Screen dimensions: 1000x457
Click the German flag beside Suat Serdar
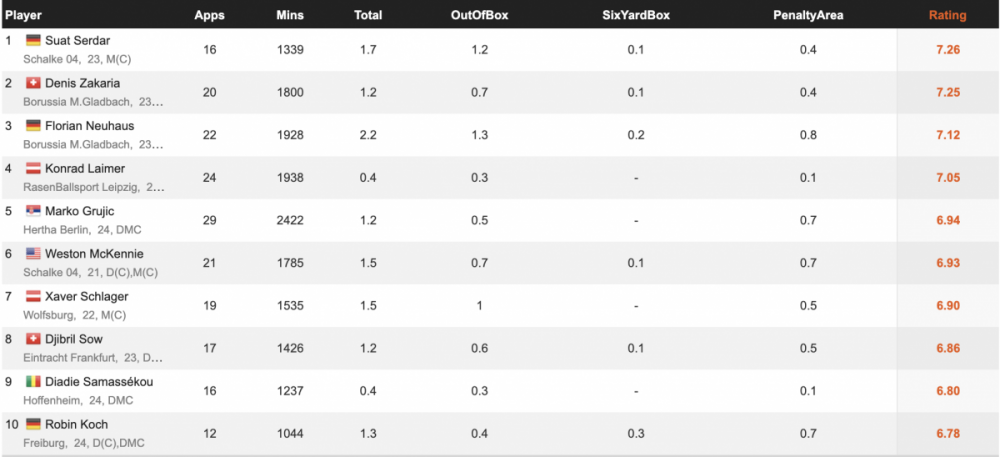(x=33, y=40)
